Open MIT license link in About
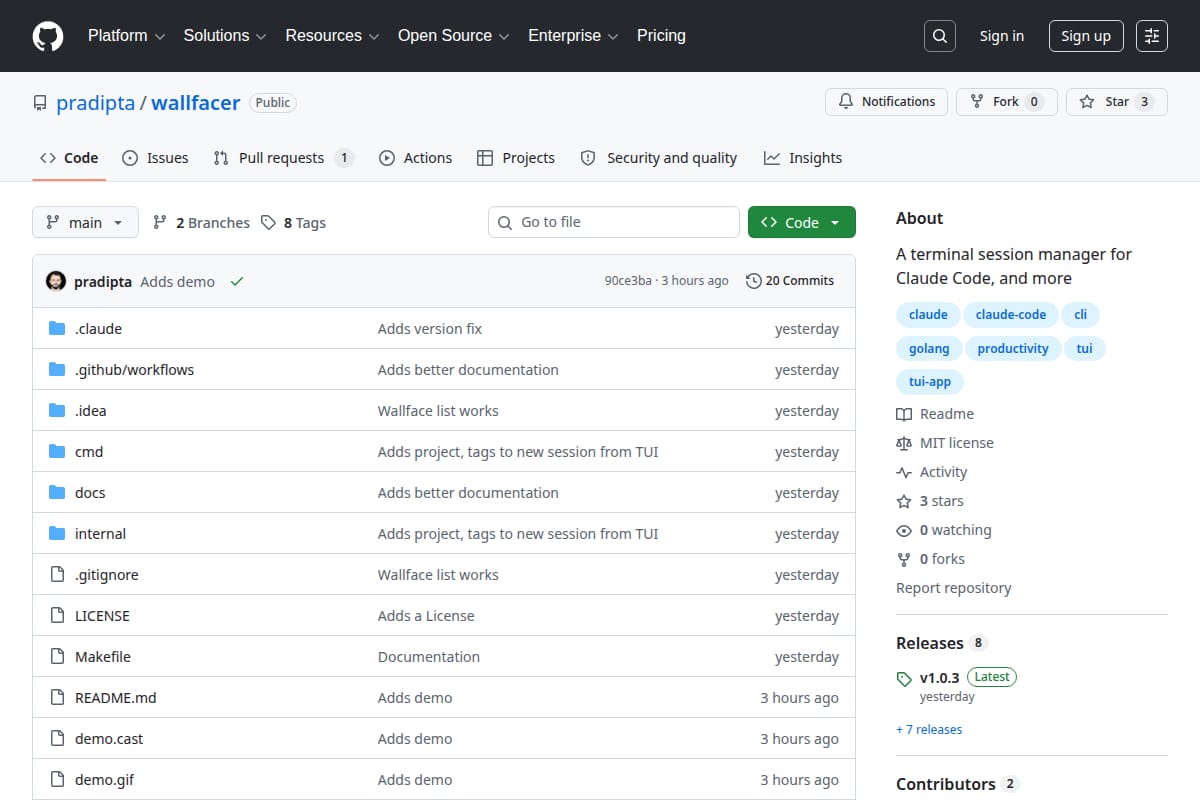The width and height of the screenshot is (1200, 800). [x=945, y=443]
